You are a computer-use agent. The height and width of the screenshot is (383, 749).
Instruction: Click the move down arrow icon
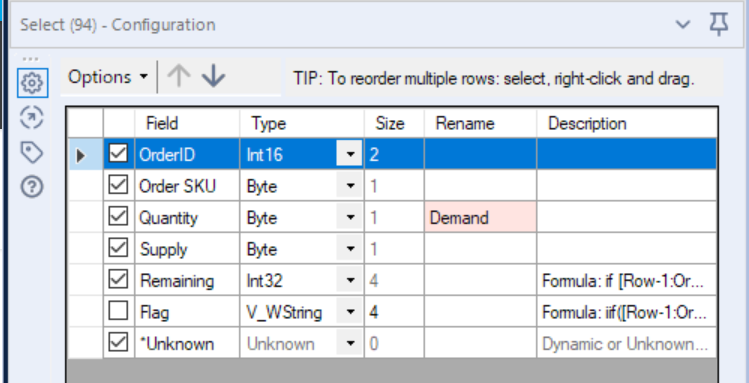point(213,76)
